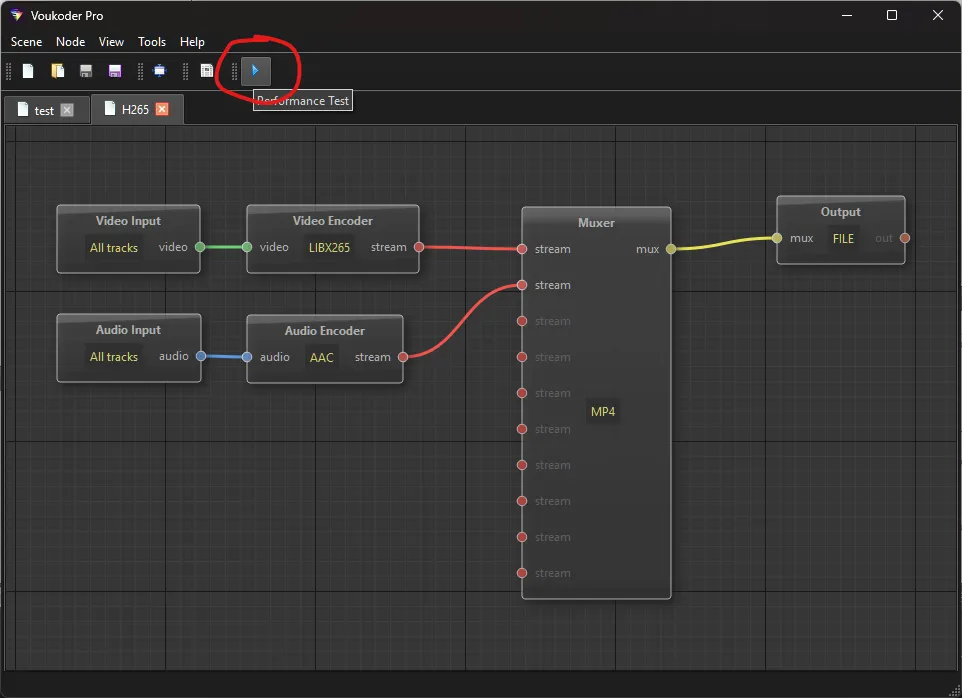Save the scene using the gray floppy icon

point(86,71)
